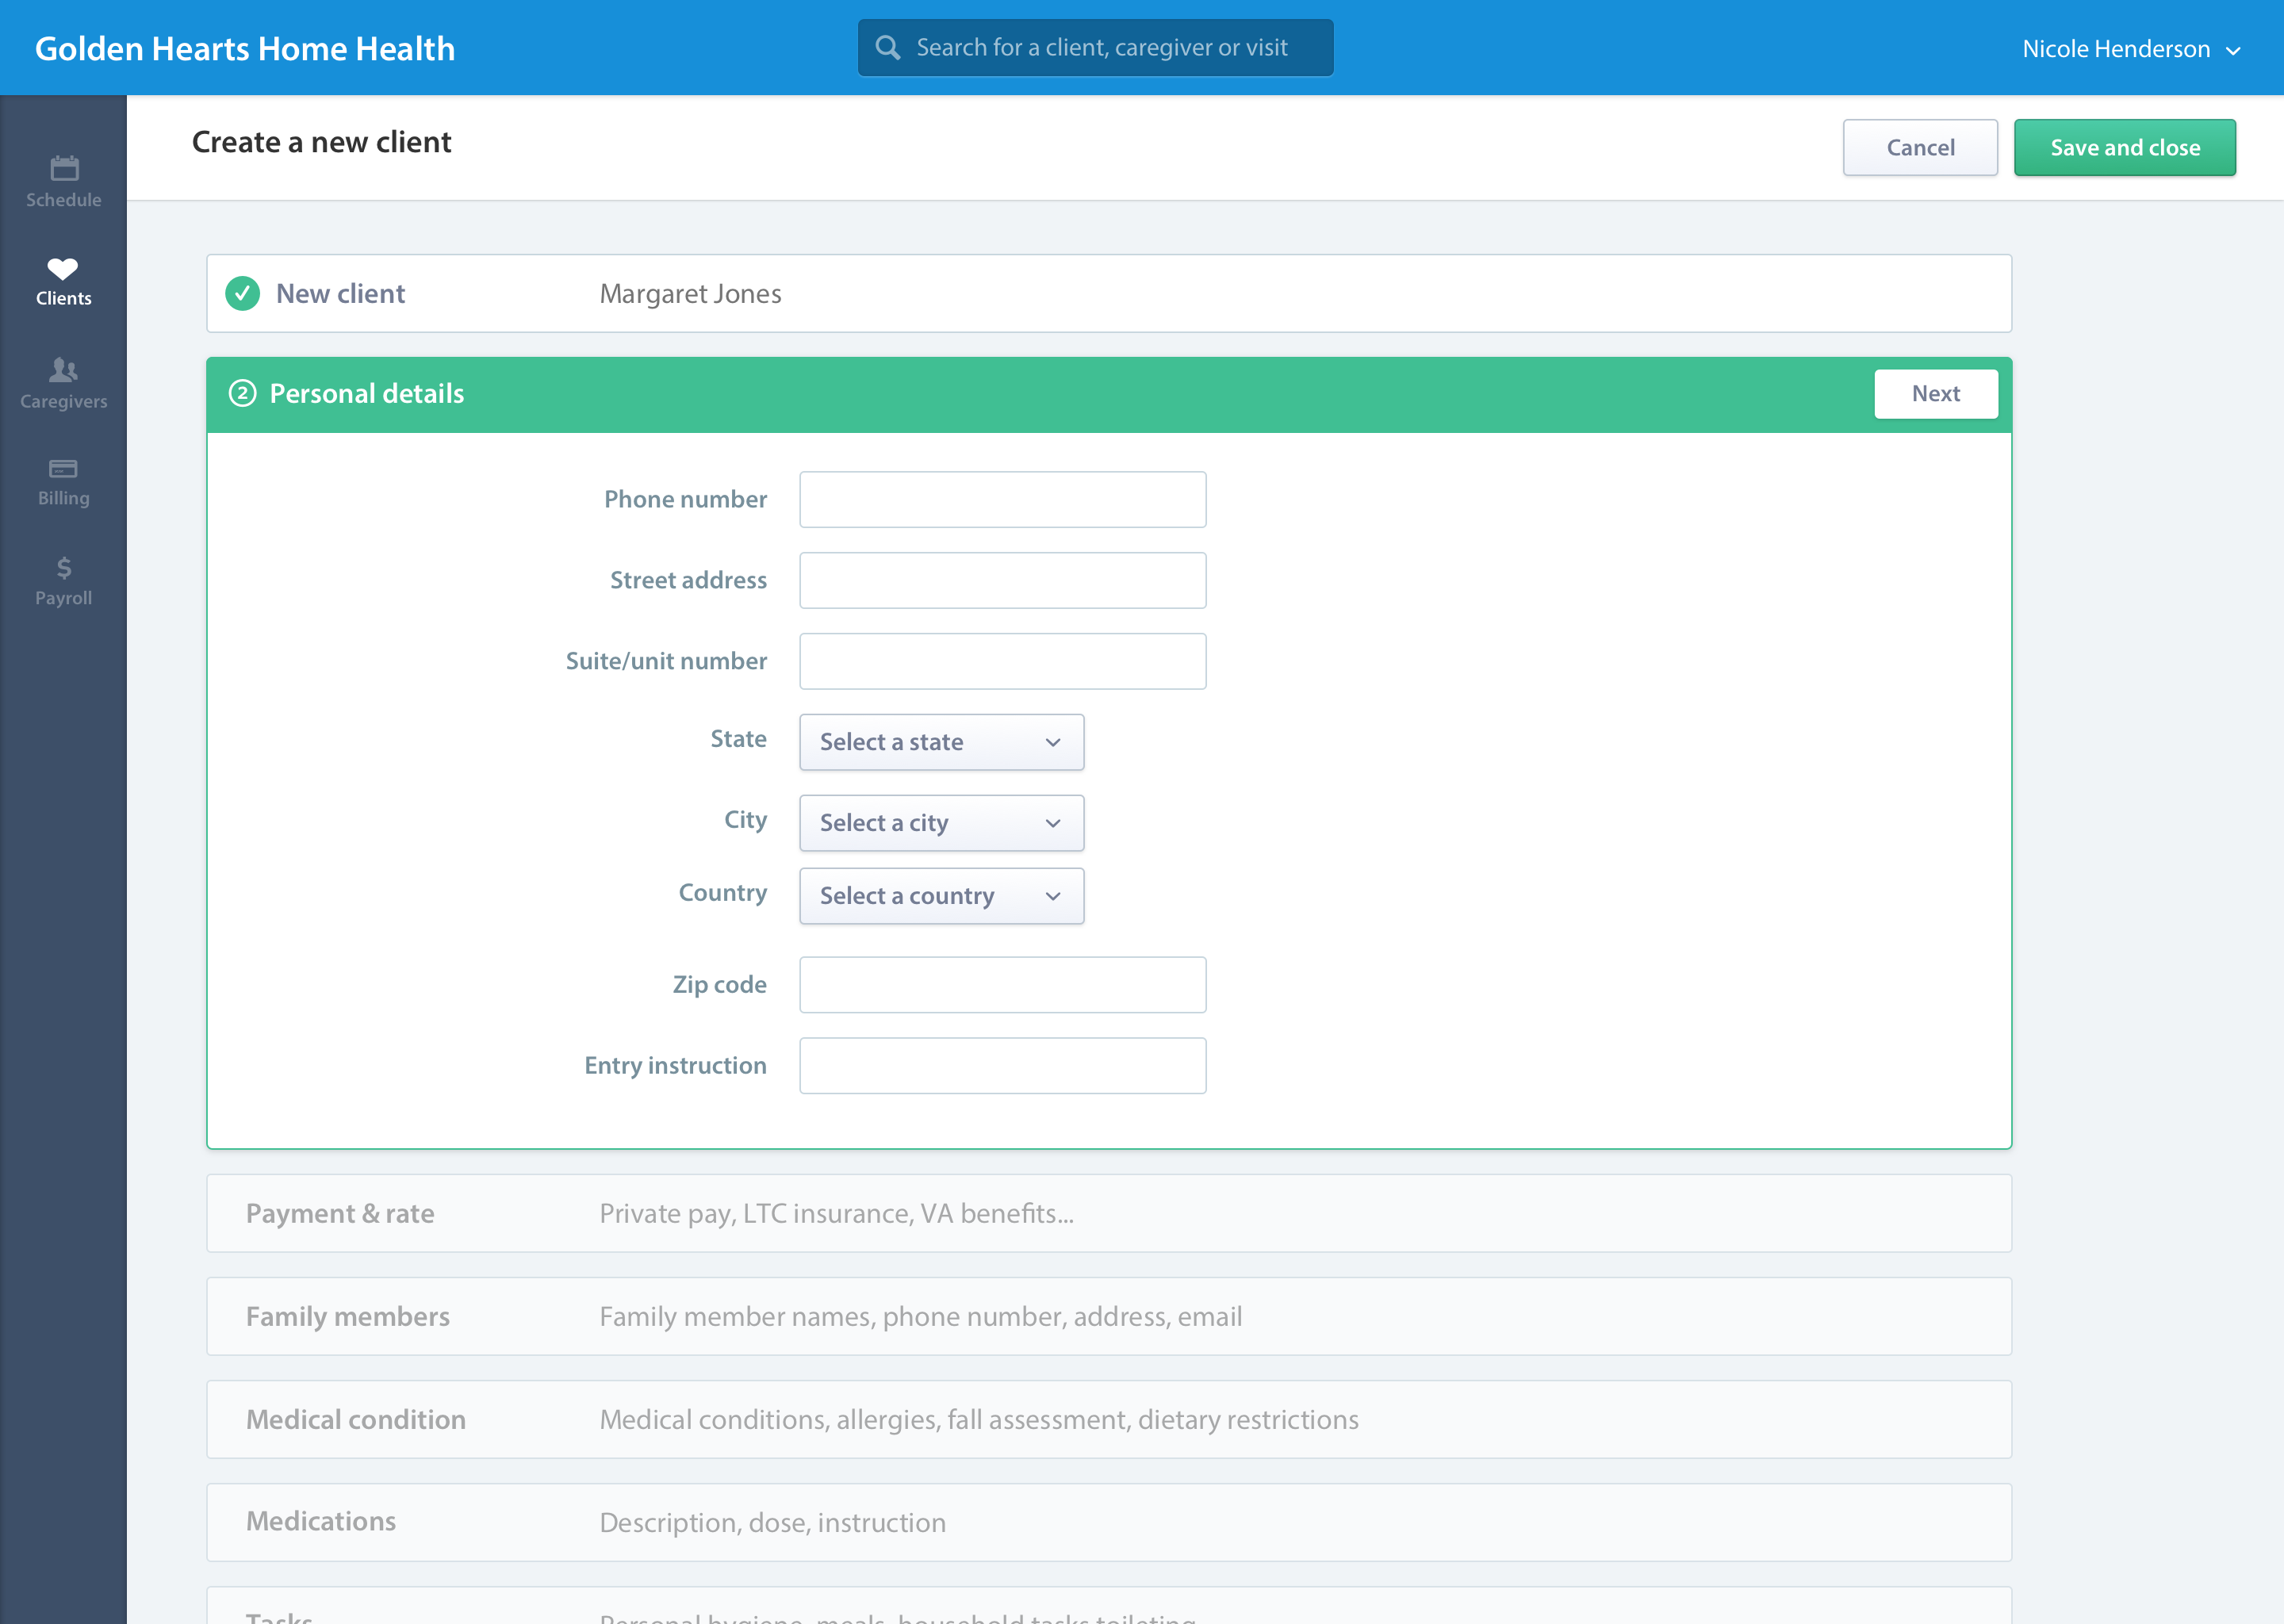The height and width of the screenshot is (1624, 2284).
Task: Click the step 2 circle icon
Action: (x=242, y=393)
